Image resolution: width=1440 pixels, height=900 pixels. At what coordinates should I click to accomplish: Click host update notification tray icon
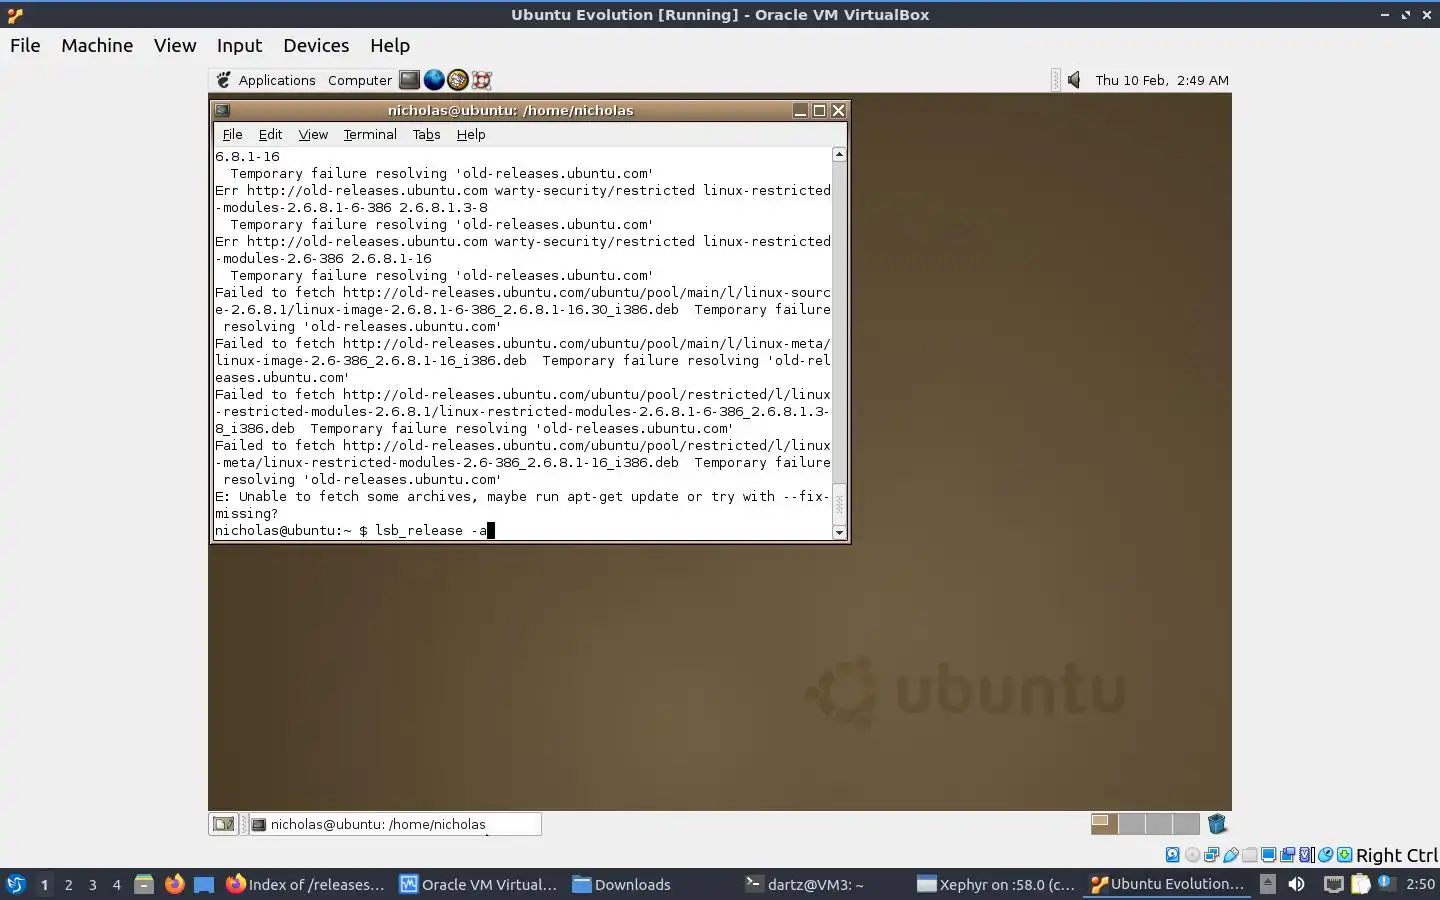click(x=1385, y=882)
